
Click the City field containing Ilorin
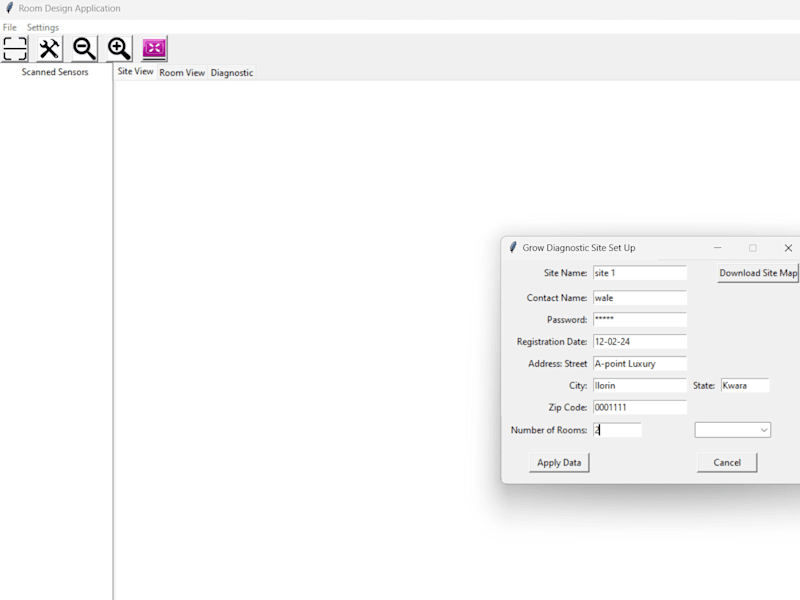coord(640,386)
